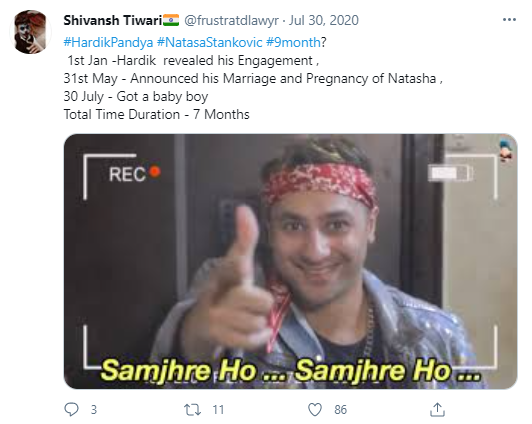This screenshot has height=424, width=532.
Task: Like the tweet with the heart icon
Action: 315,409
